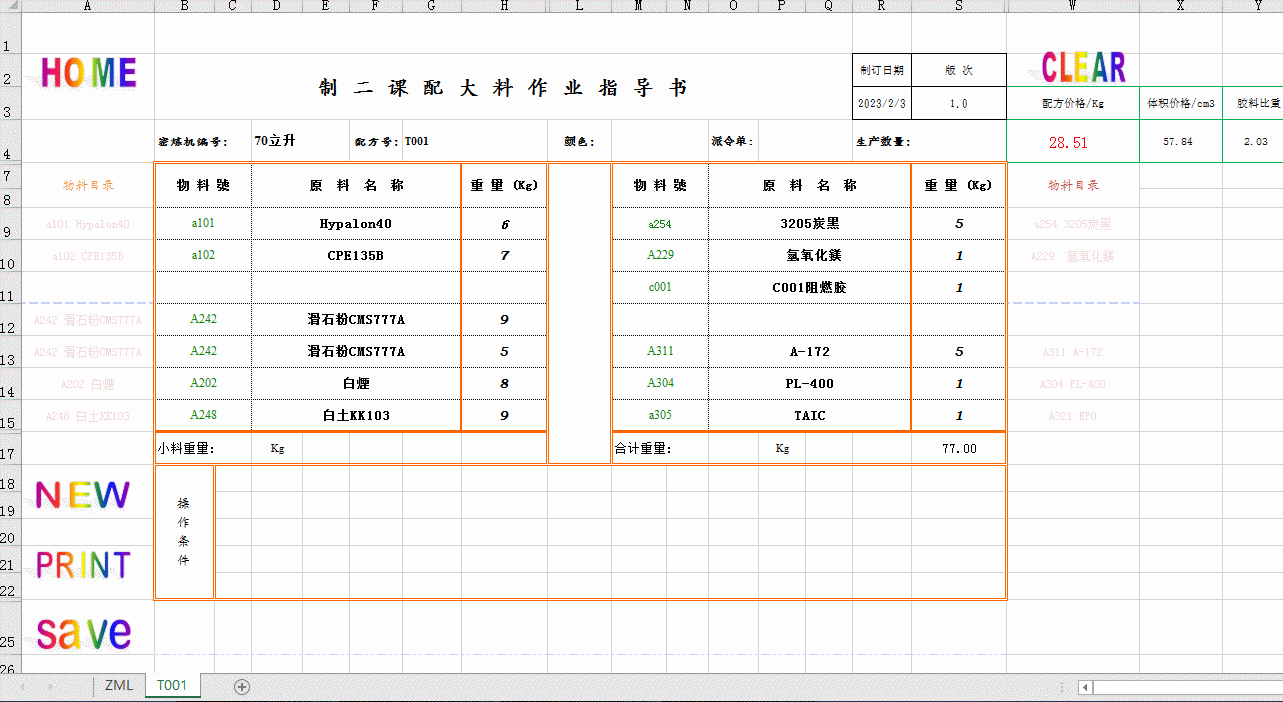Click the horizontal scrollbar left arrow
This screenshot has width=1283, height=702.
click(x=1085, y=687)
